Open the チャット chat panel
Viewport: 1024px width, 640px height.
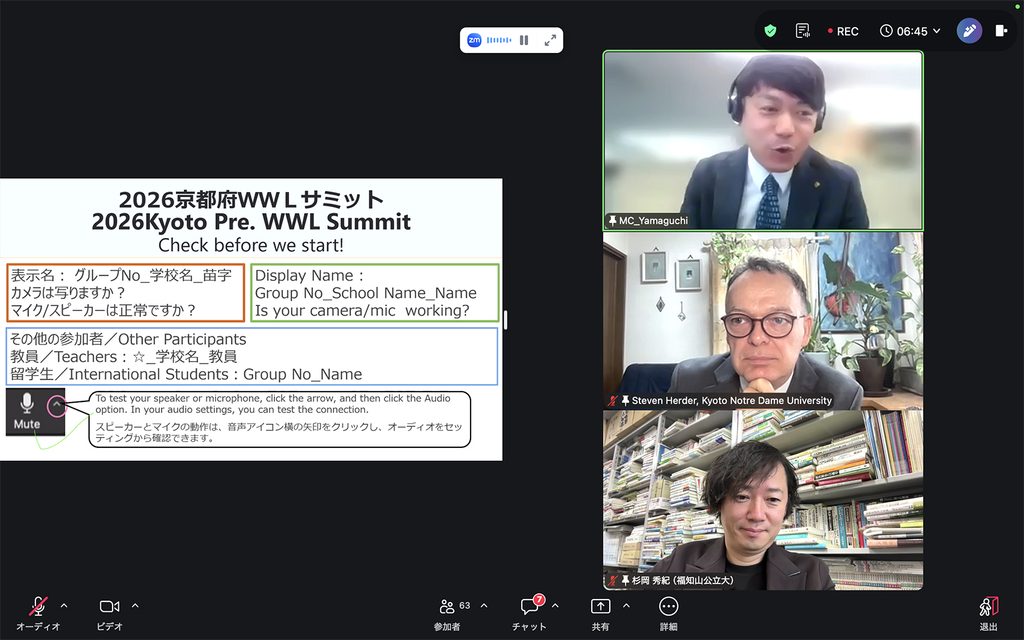coord(530,613)
